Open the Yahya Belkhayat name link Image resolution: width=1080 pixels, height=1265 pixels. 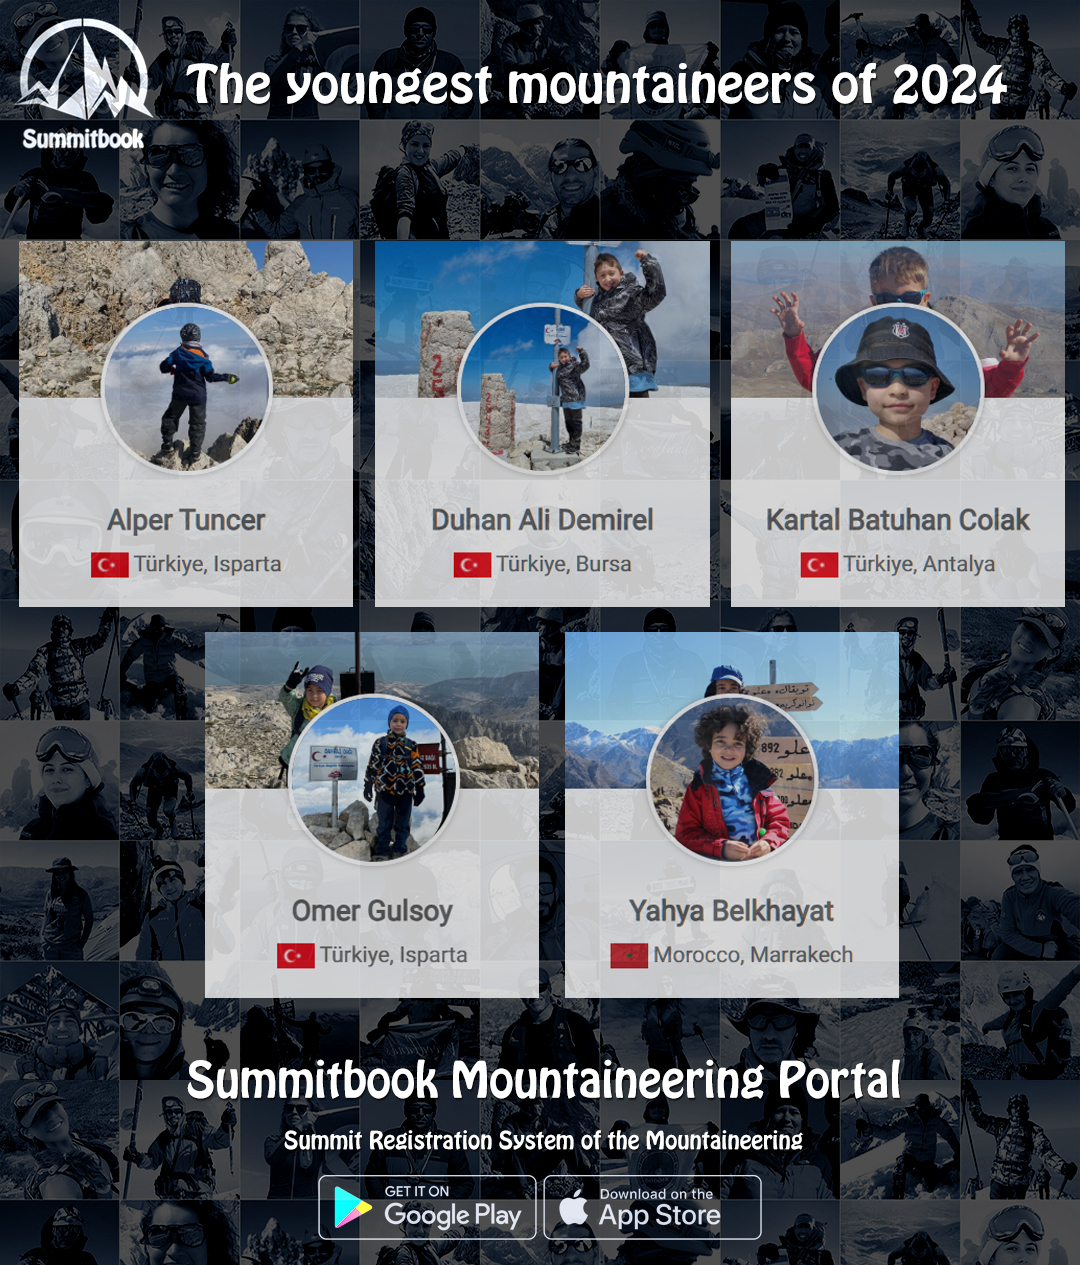point(731,911)
